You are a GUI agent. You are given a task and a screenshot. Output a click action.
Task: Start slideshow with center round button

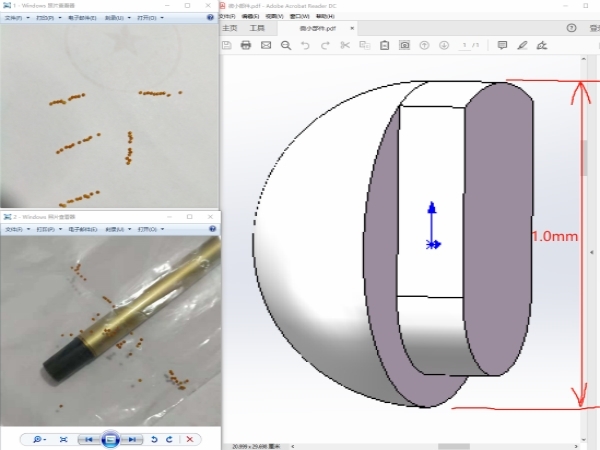(x=110, y=439)
